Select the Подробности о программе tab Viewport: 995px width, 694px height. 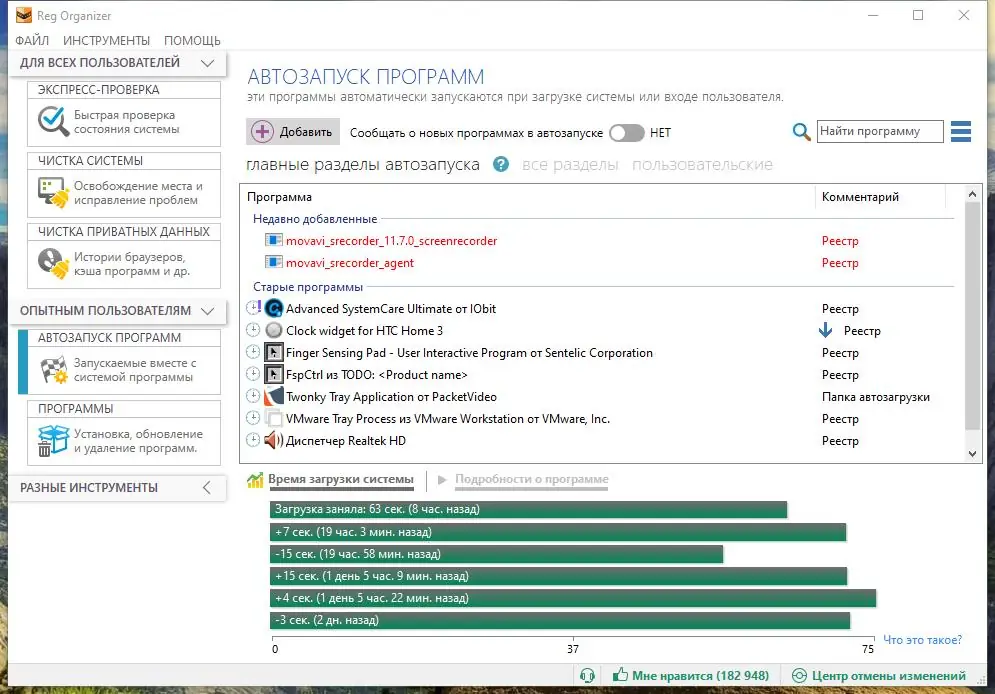(532, 480)
